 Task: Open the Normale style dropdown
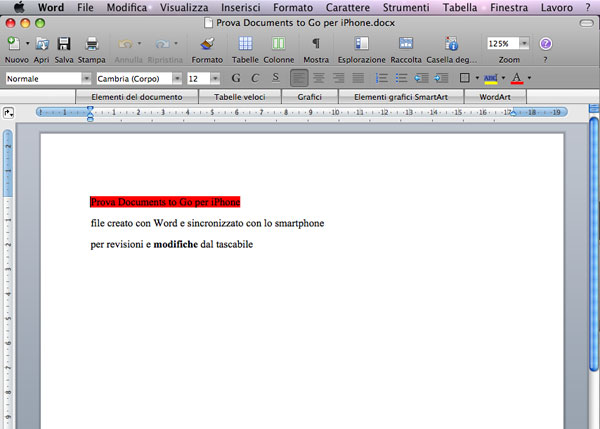tap(86, 78)
